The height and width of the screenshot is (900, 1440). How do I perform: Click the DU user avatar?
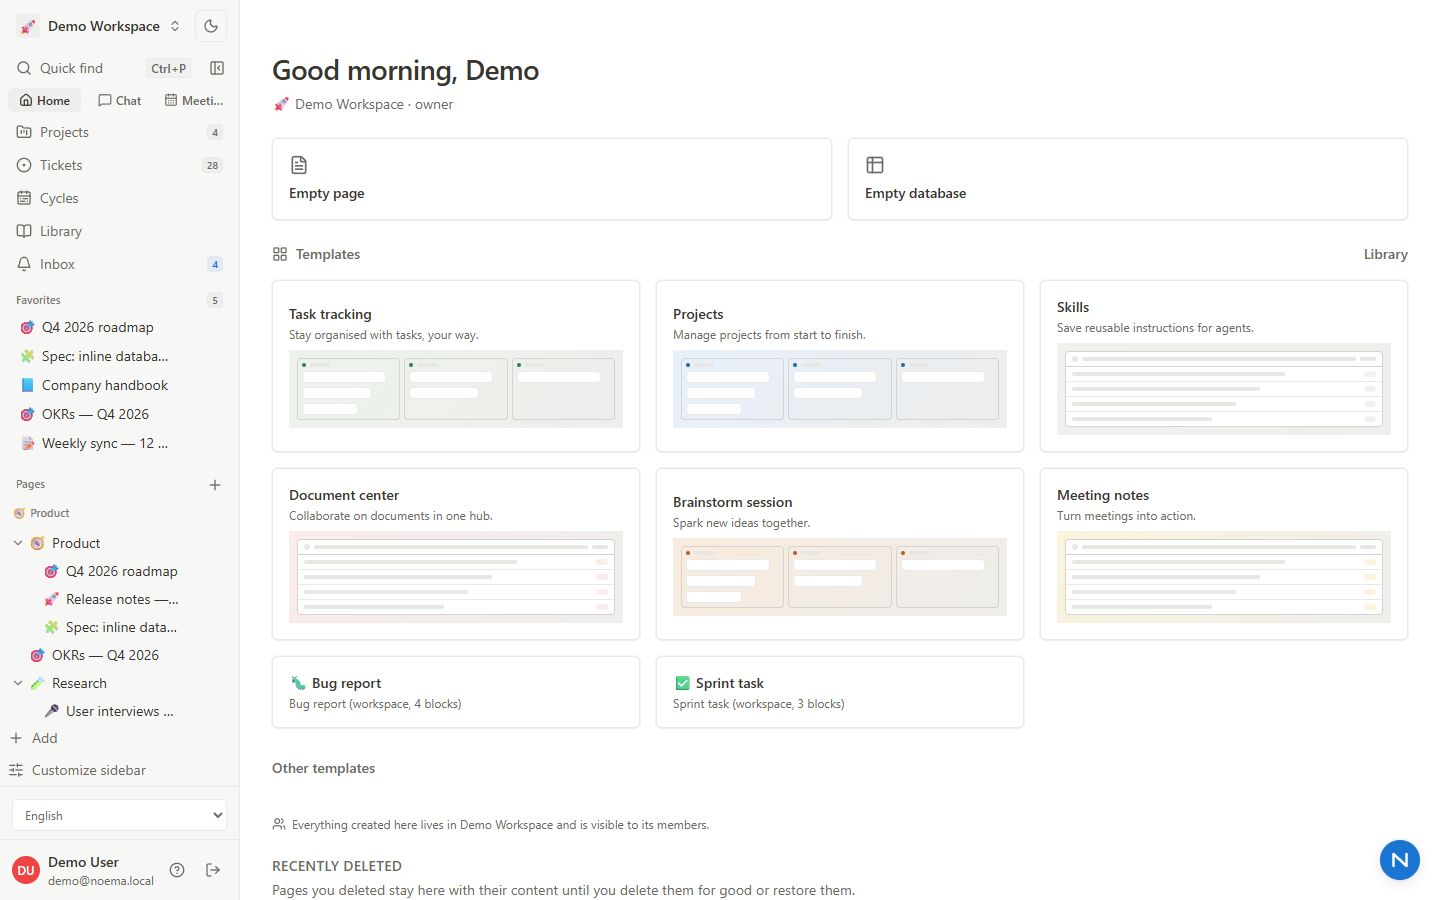pos(26,870)
